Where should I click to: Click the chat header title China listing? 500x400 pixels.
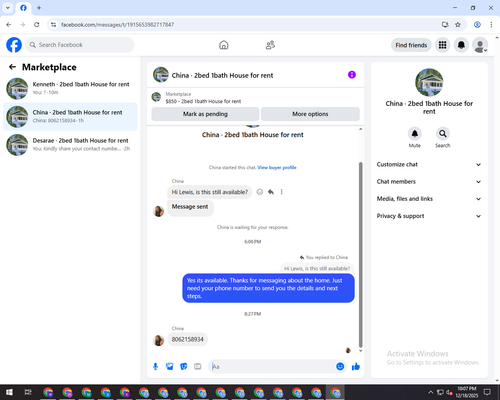coord(222,75)
